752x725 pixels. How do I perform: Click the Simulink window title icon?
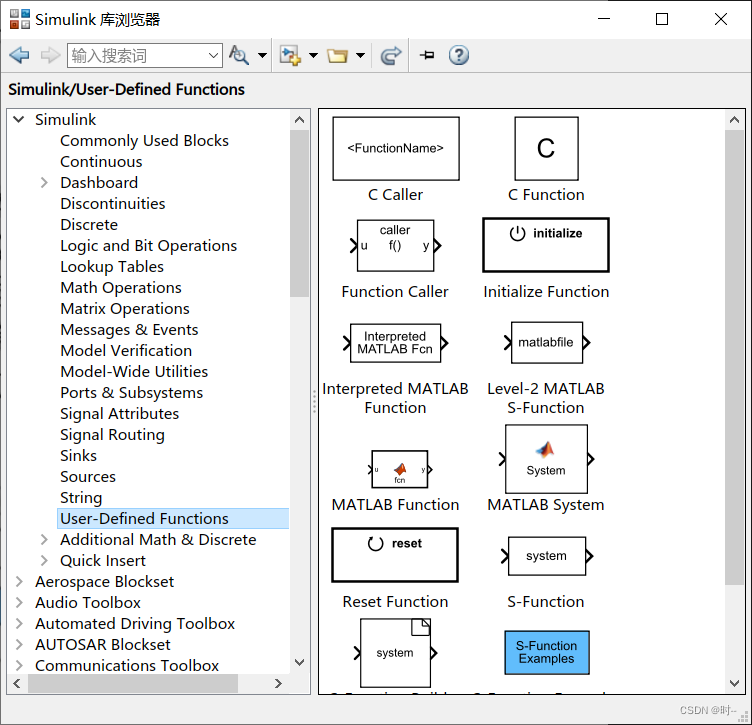pyautogui.click(x=20, y=19)
